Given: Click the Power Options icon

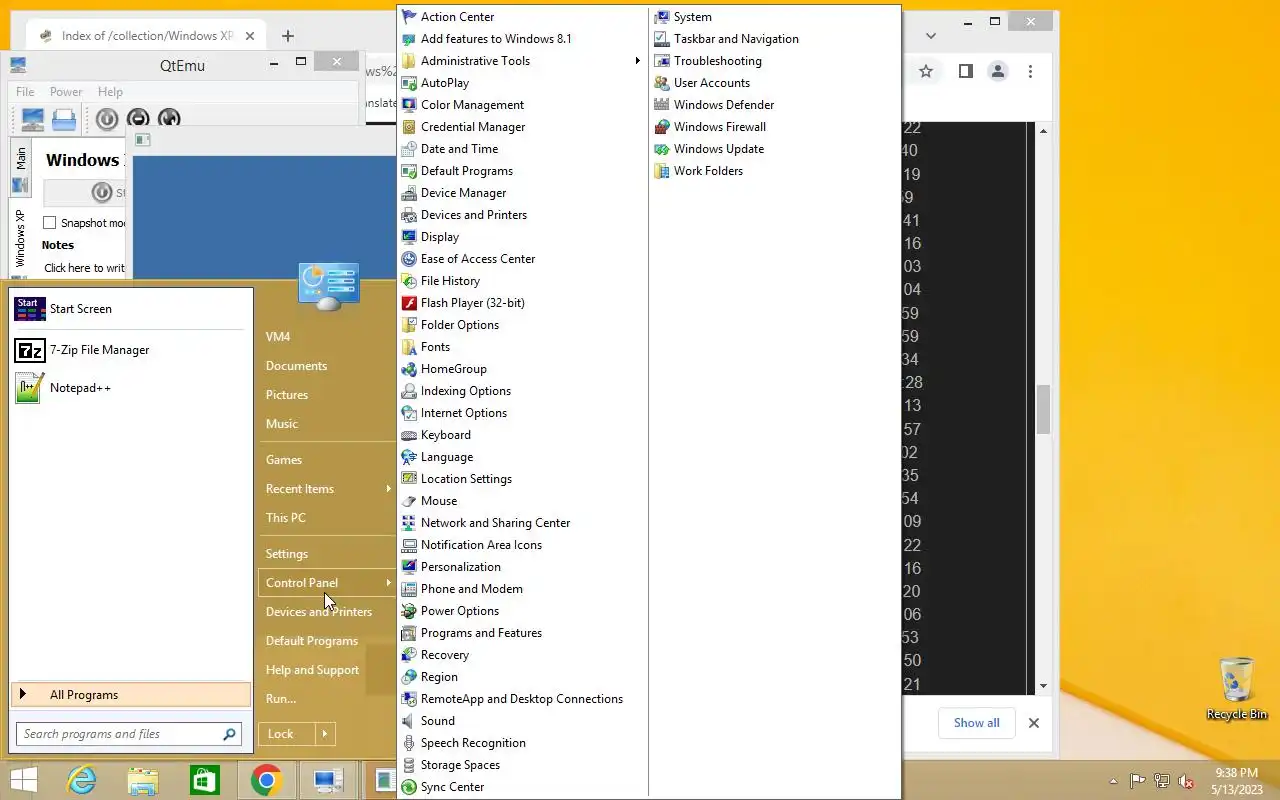Looking at the screenshot, I should click(408, 611).
